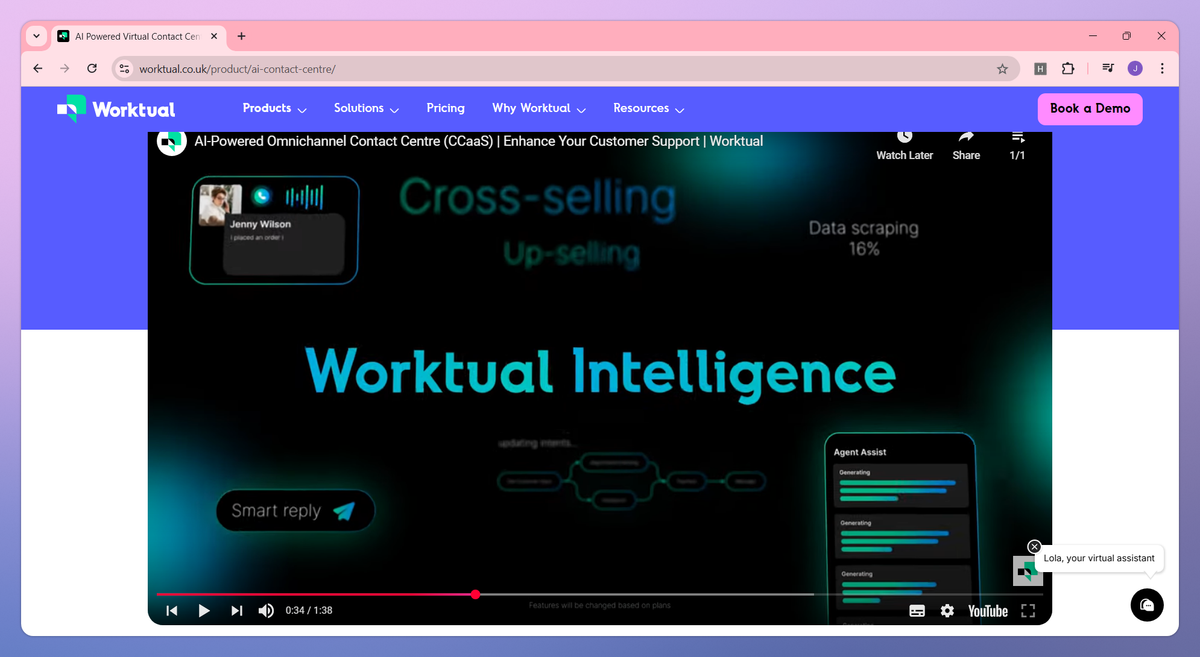The height and width of the screenshot is (657, 1200).
Task: Play the video
Action: click(204, 611)
